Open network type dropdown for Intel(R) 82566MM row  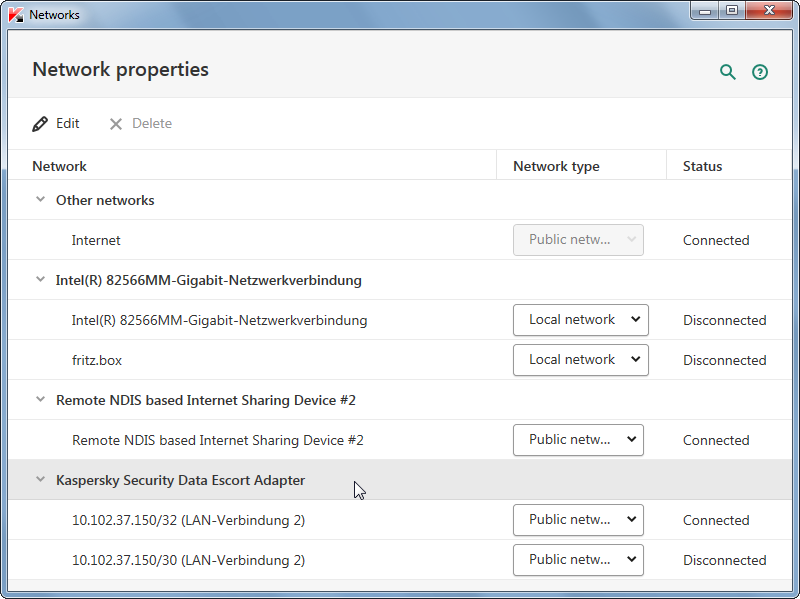[581, 320]
